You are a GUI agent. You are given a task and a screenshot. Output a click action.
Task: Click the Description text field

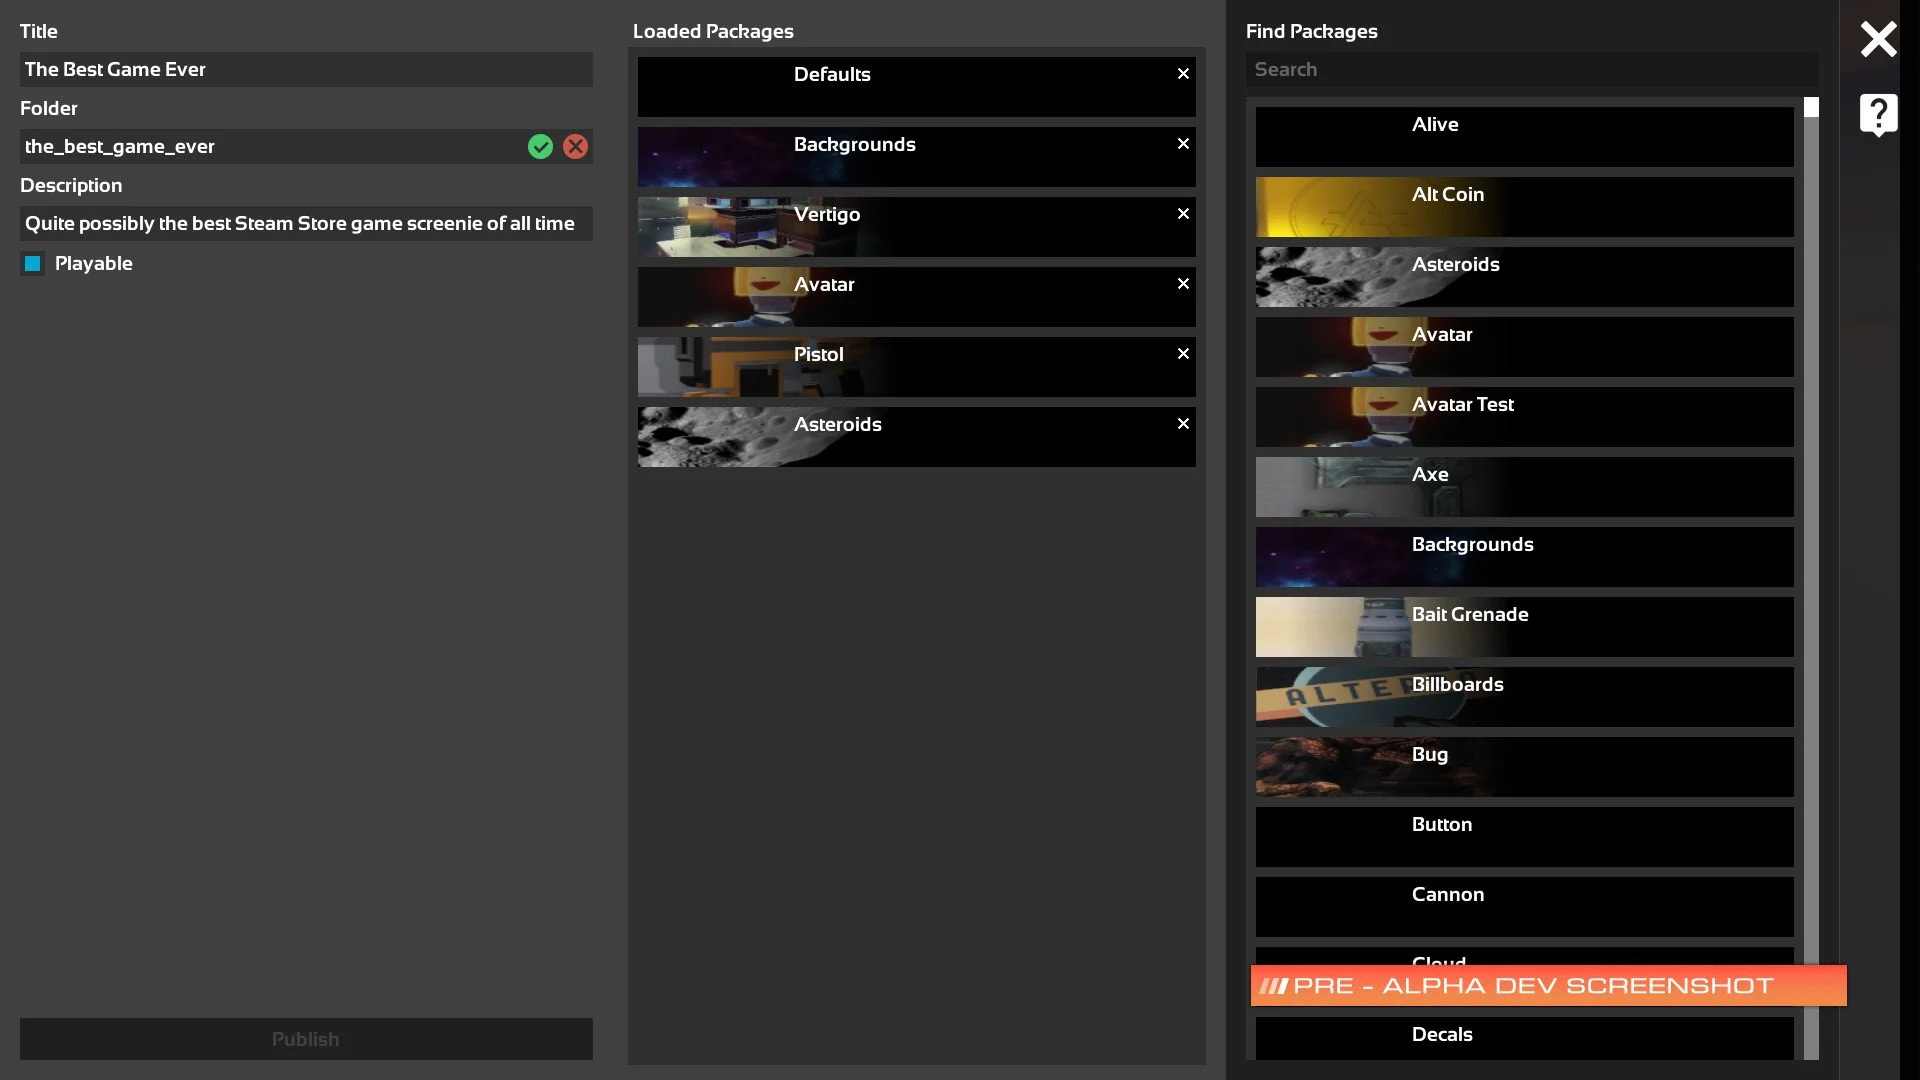pos(306,224)
